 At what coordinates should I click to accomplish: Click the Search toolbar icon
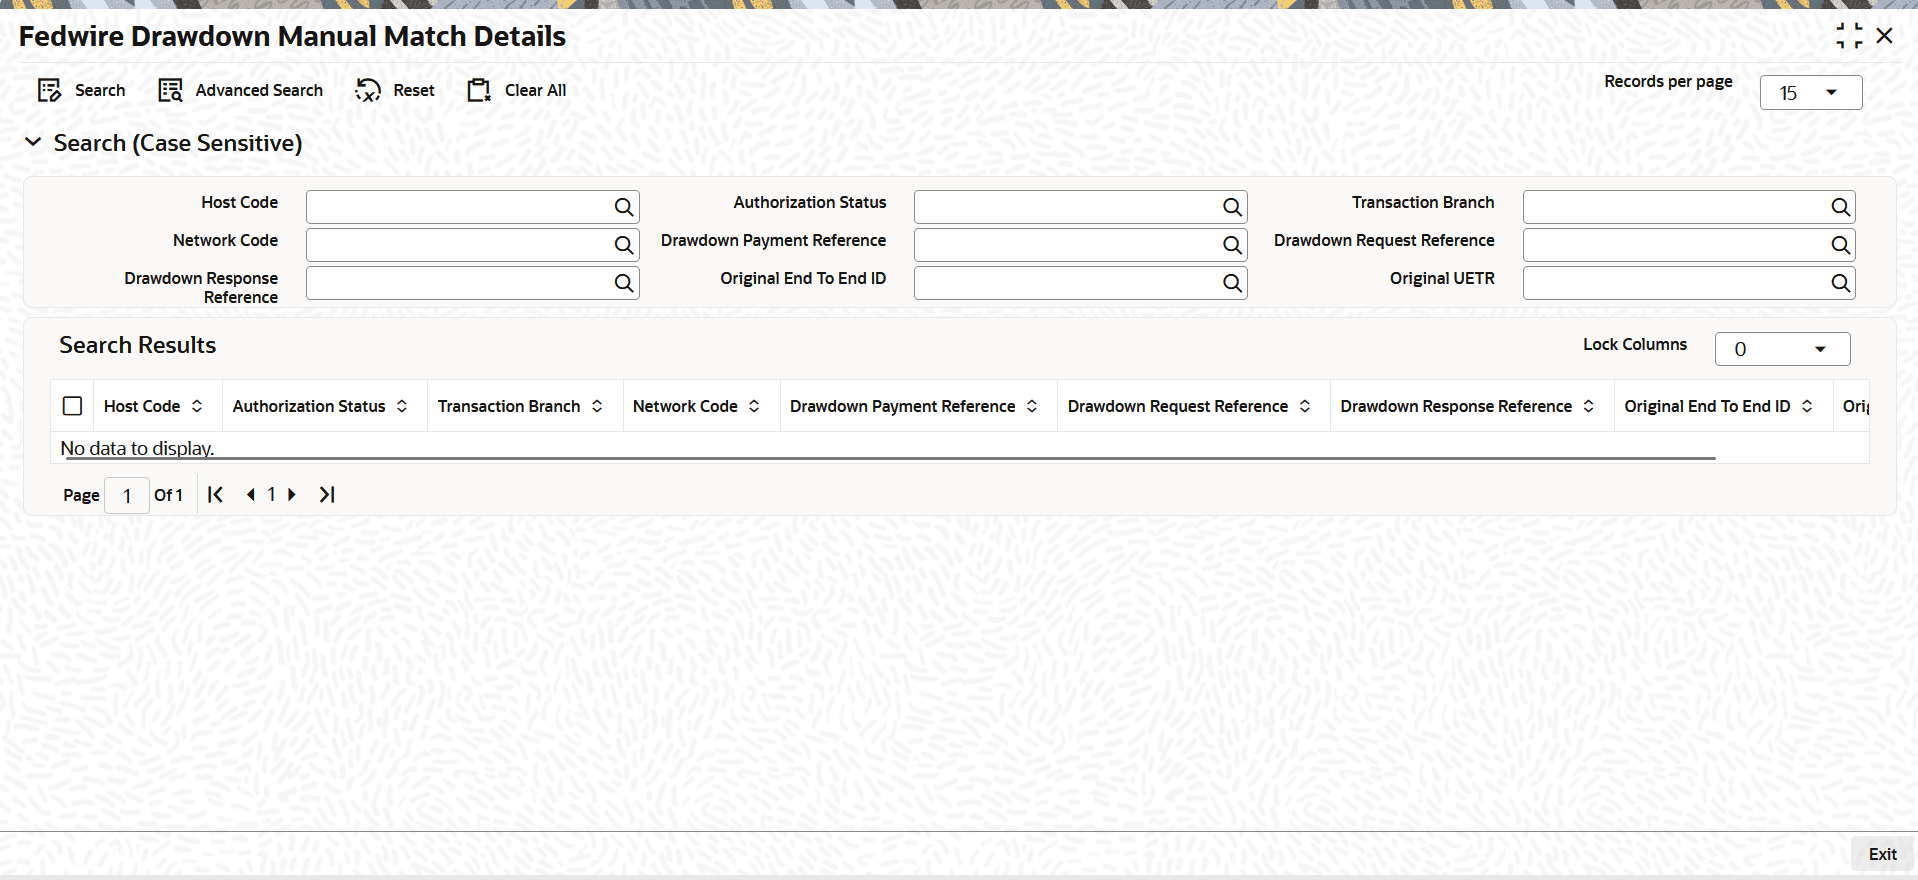pyautogui.click(x=49, y=91)
